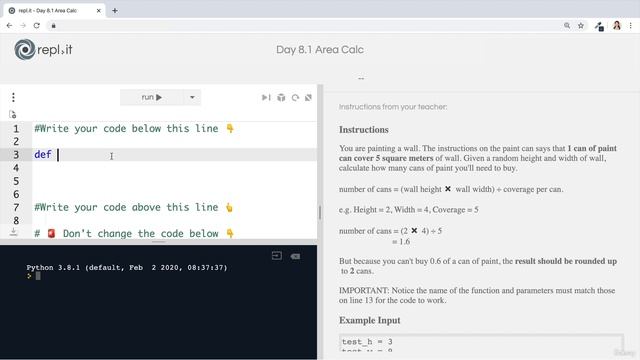This screenshot has width=640, height=360.
Task: Click line number 1 in the gutter
Action: (x=16, y=129)
